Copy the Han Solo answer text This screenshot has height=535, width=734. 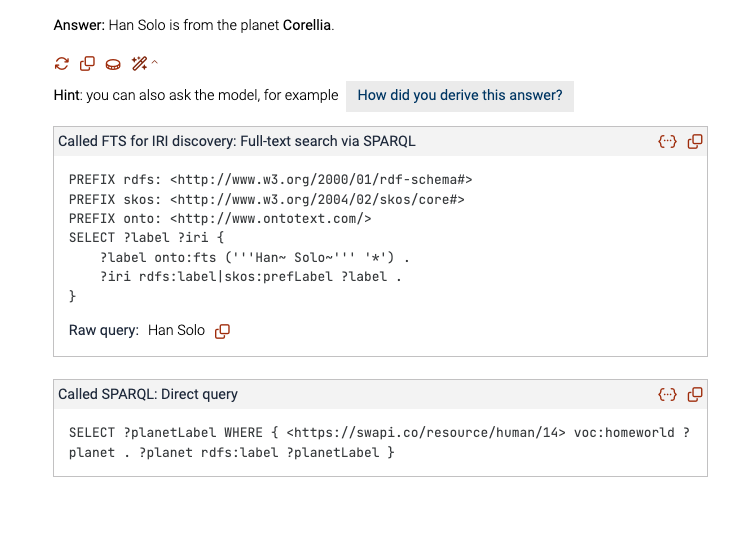(88, 64)
